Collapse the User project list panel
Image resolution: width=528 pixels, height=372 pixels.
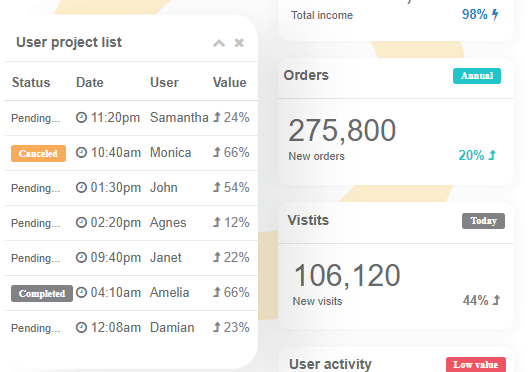pyautogui.click(x=219, y=43)
